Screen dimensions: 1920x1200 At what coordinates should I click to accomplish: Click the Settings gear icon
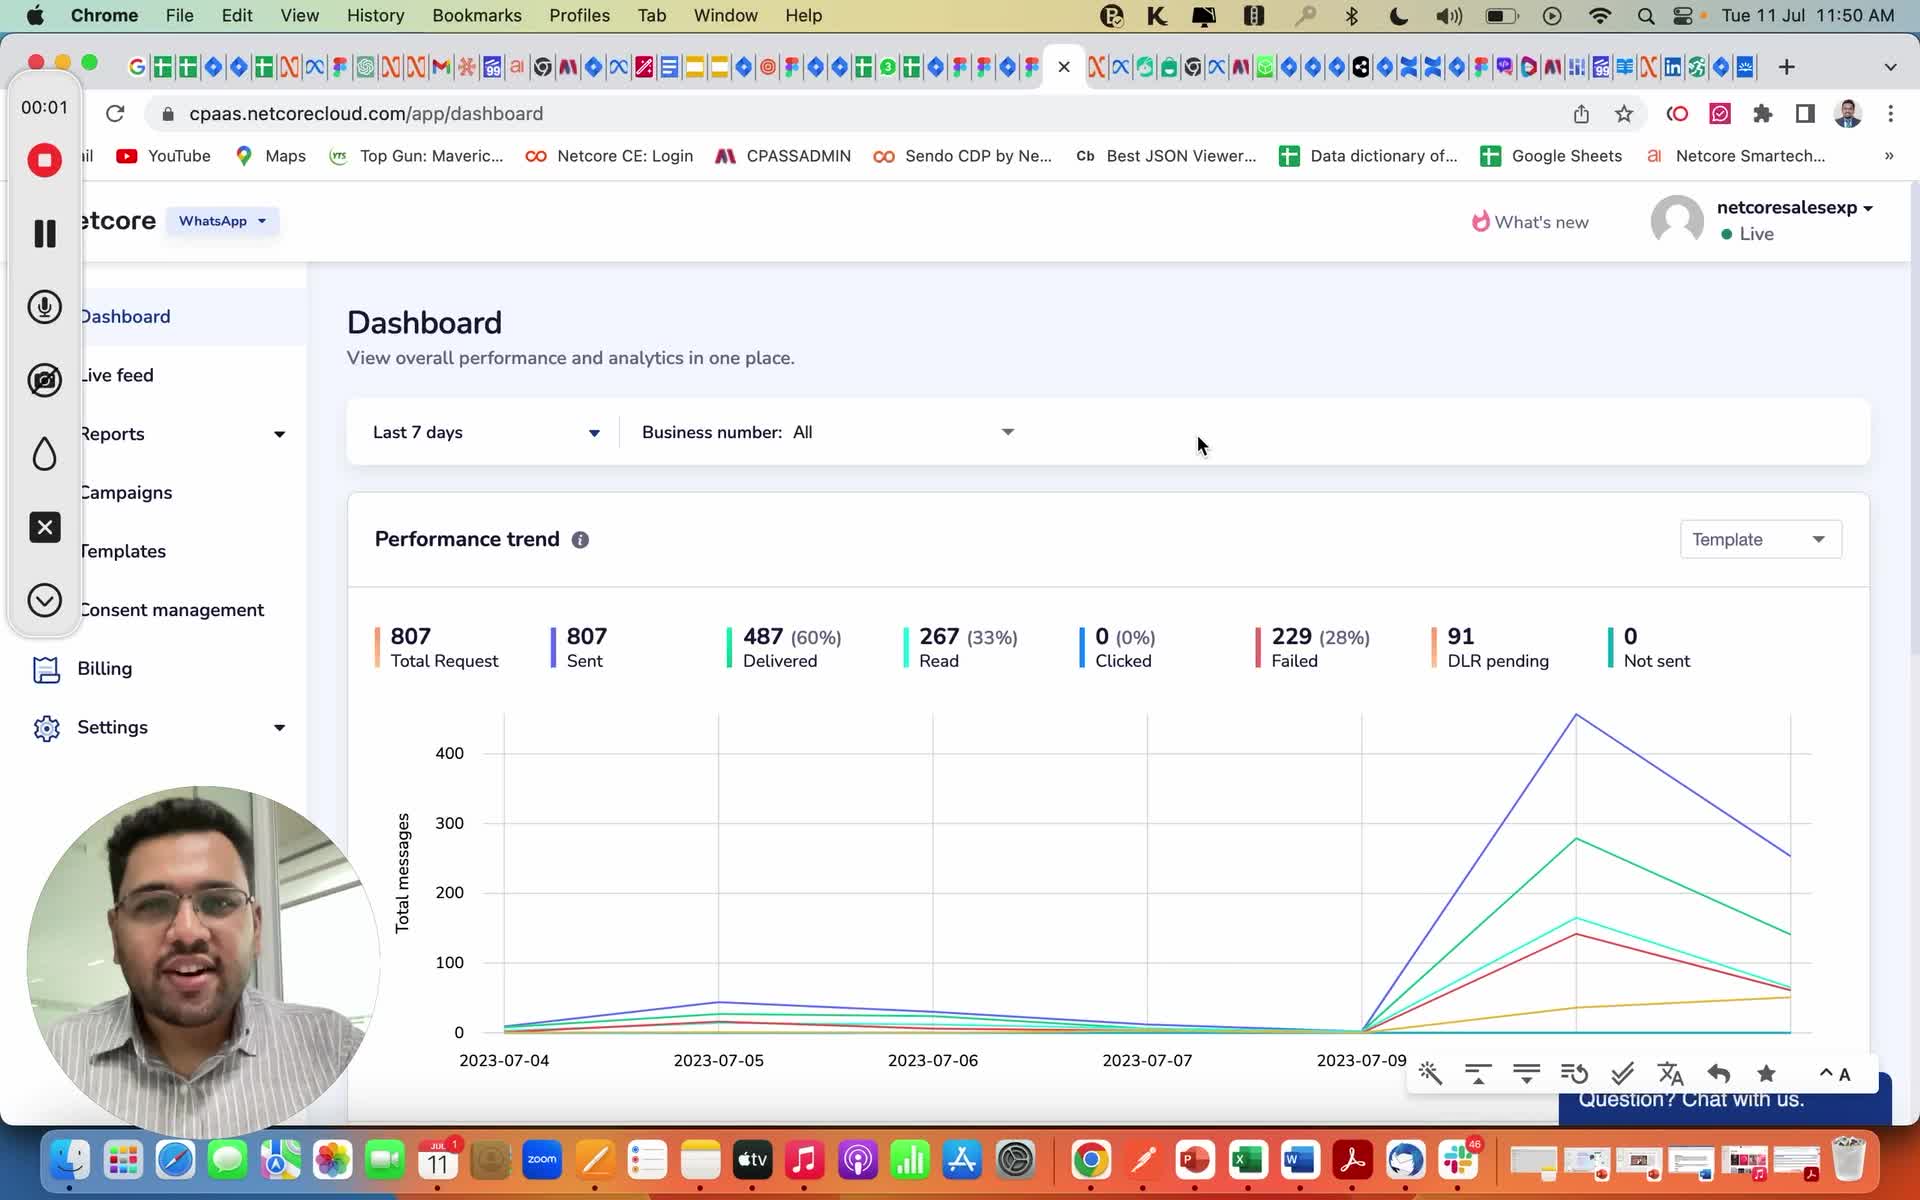(46, 728)
